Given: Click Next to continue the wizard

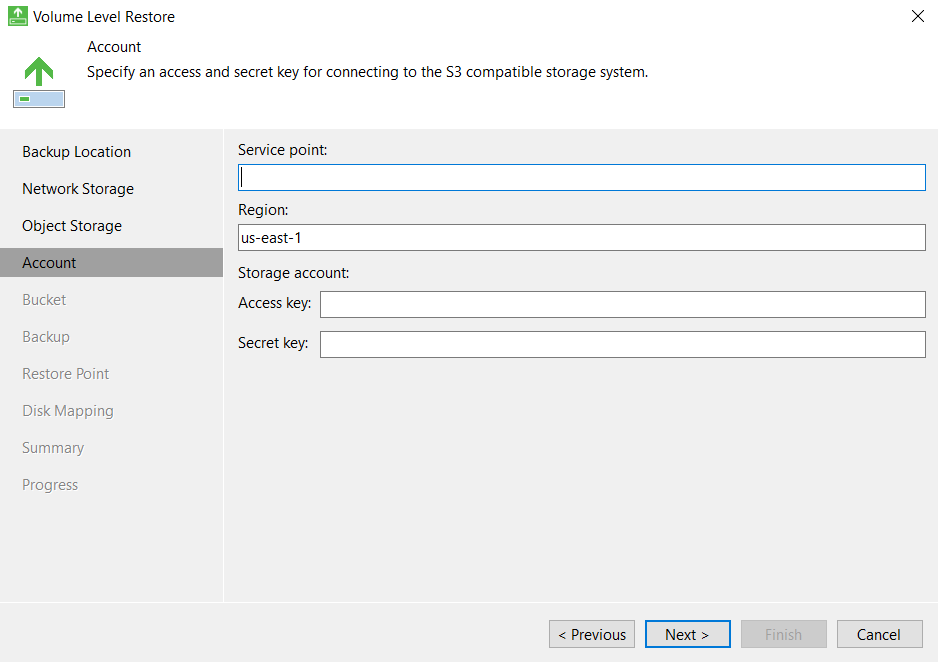Looking at the screenshot, I should click(687, 634).
